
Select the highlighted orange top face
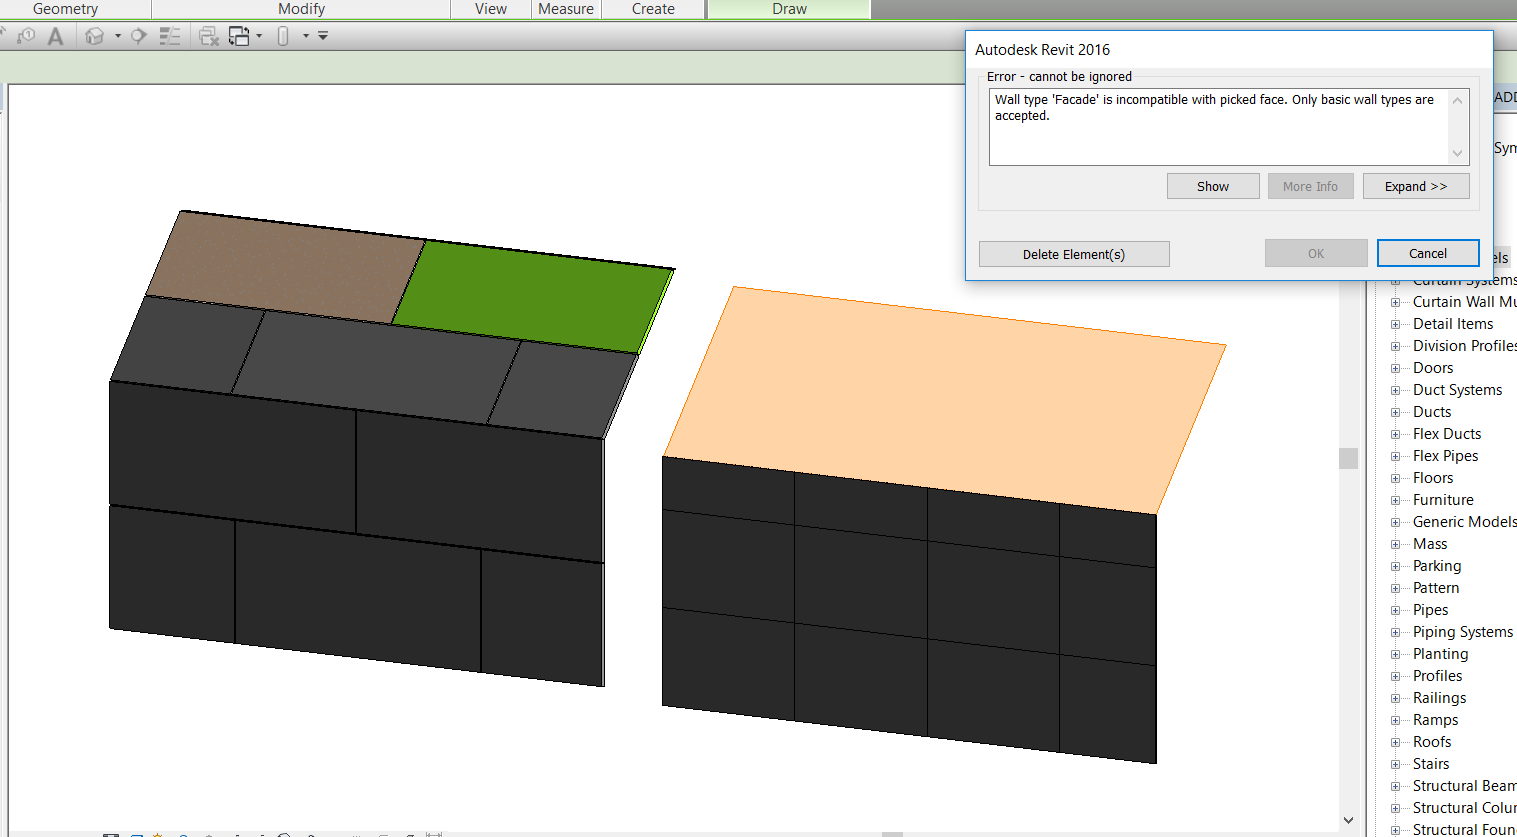pos(945,400)
